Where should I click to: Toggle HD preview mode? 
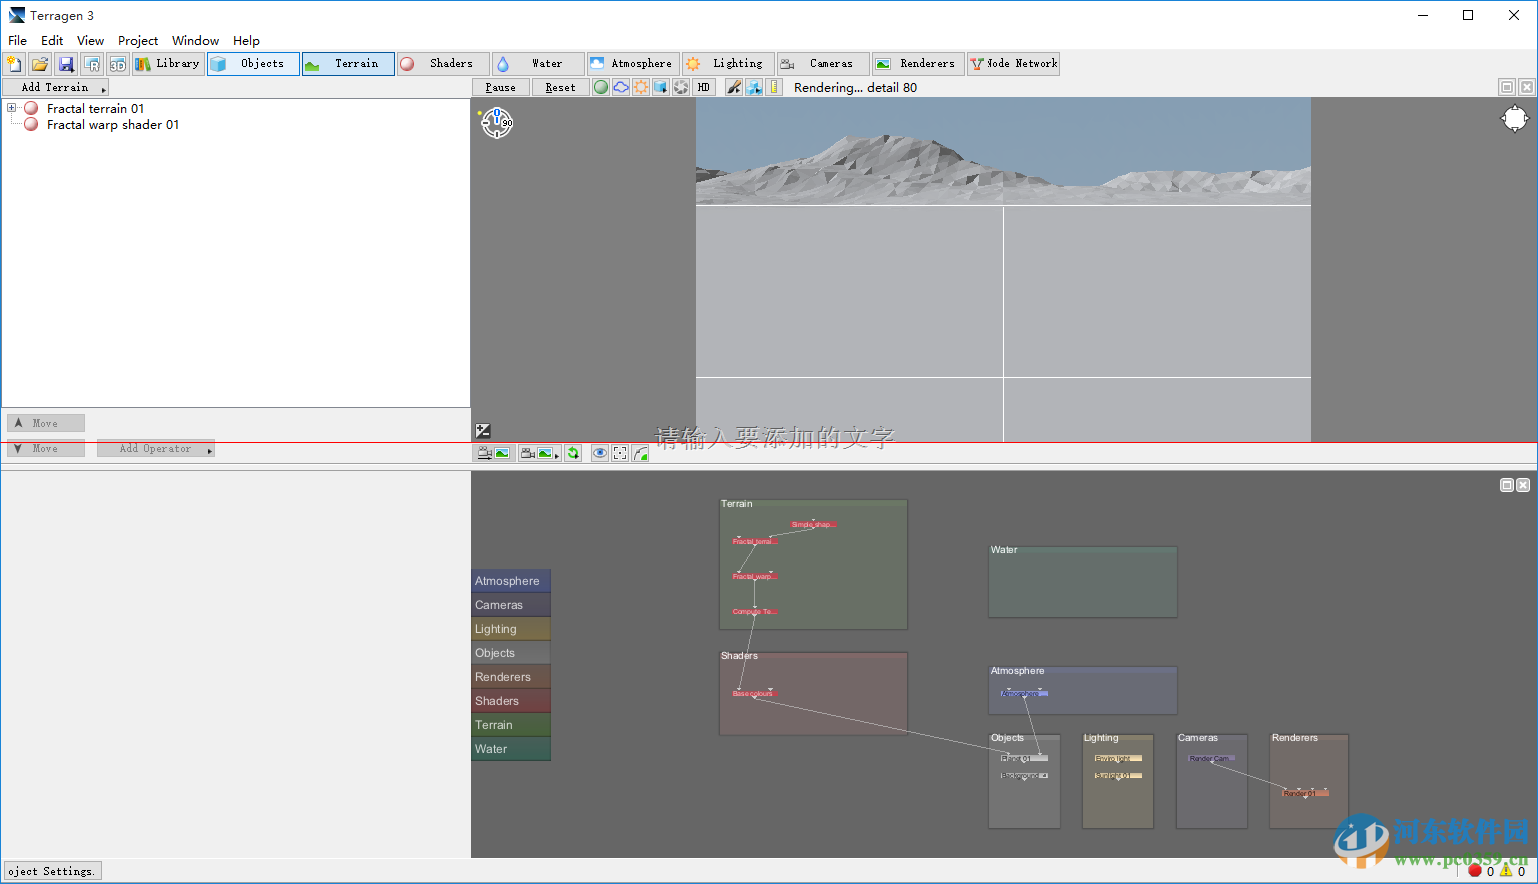pyautogui.click(x=704, y=88)
